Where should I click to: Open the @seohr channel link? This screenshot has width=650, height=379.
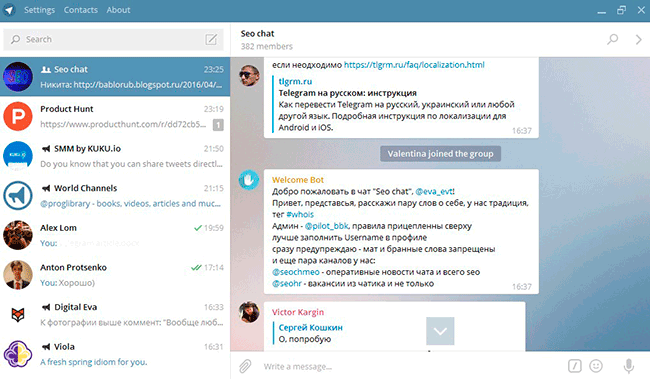tap(286, 284)
